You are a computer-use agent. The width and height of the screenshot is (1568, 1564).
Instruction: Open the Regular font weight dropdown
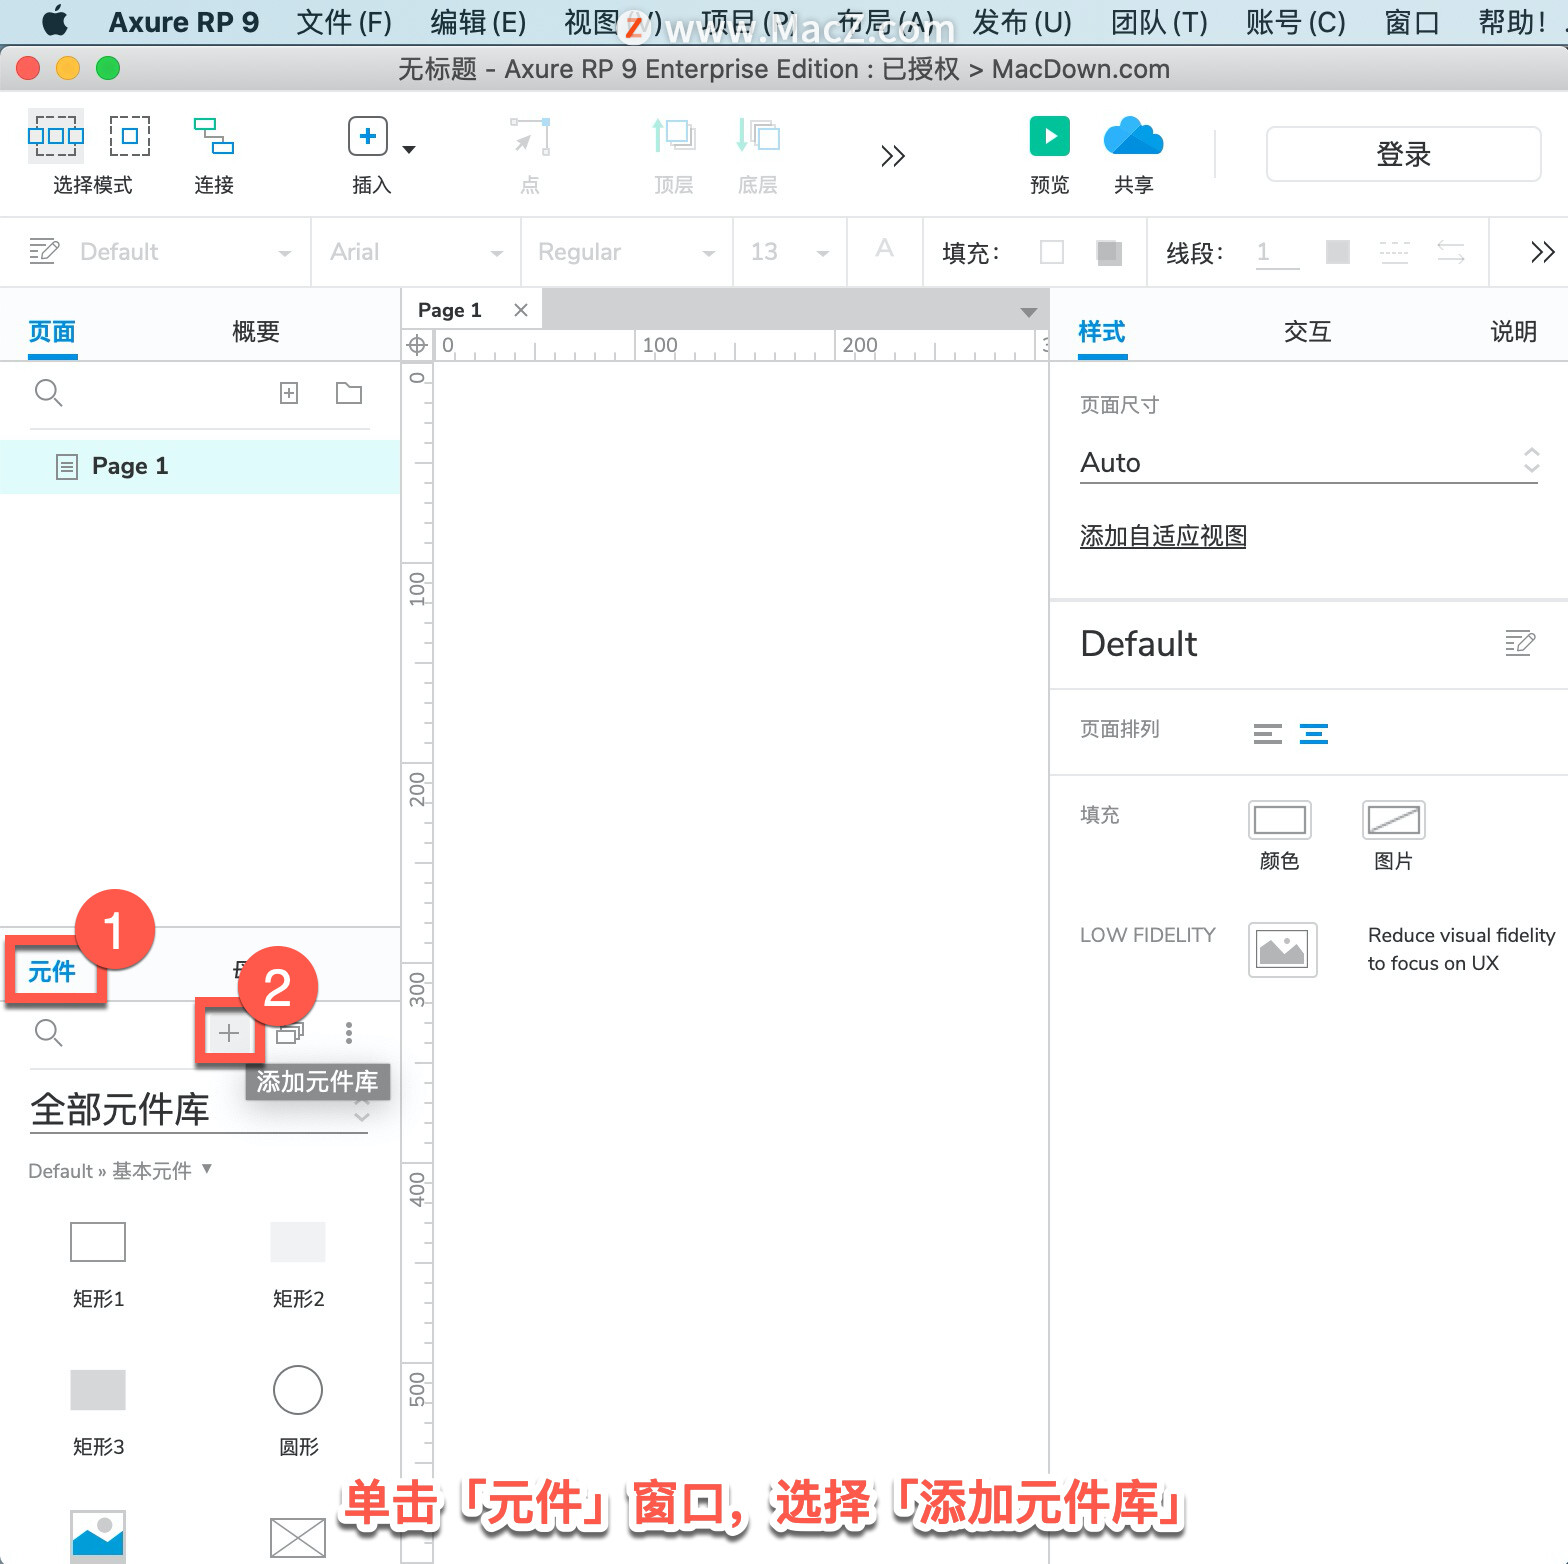point(627,252)
